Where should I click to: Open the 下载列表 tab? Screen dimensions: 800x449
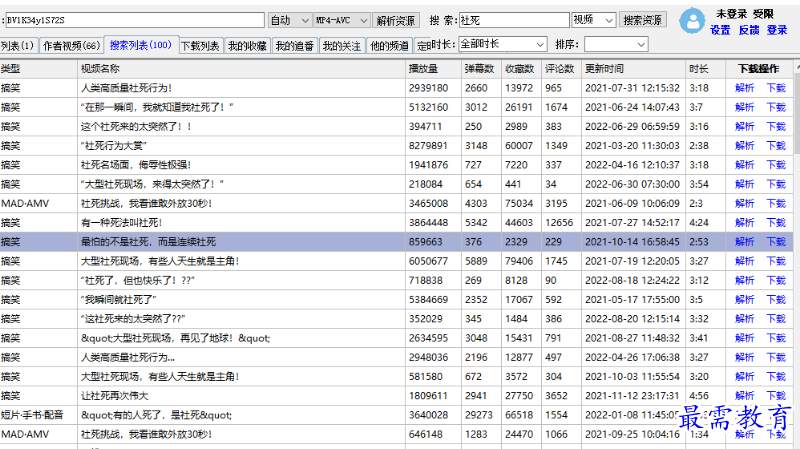(200, 46)
